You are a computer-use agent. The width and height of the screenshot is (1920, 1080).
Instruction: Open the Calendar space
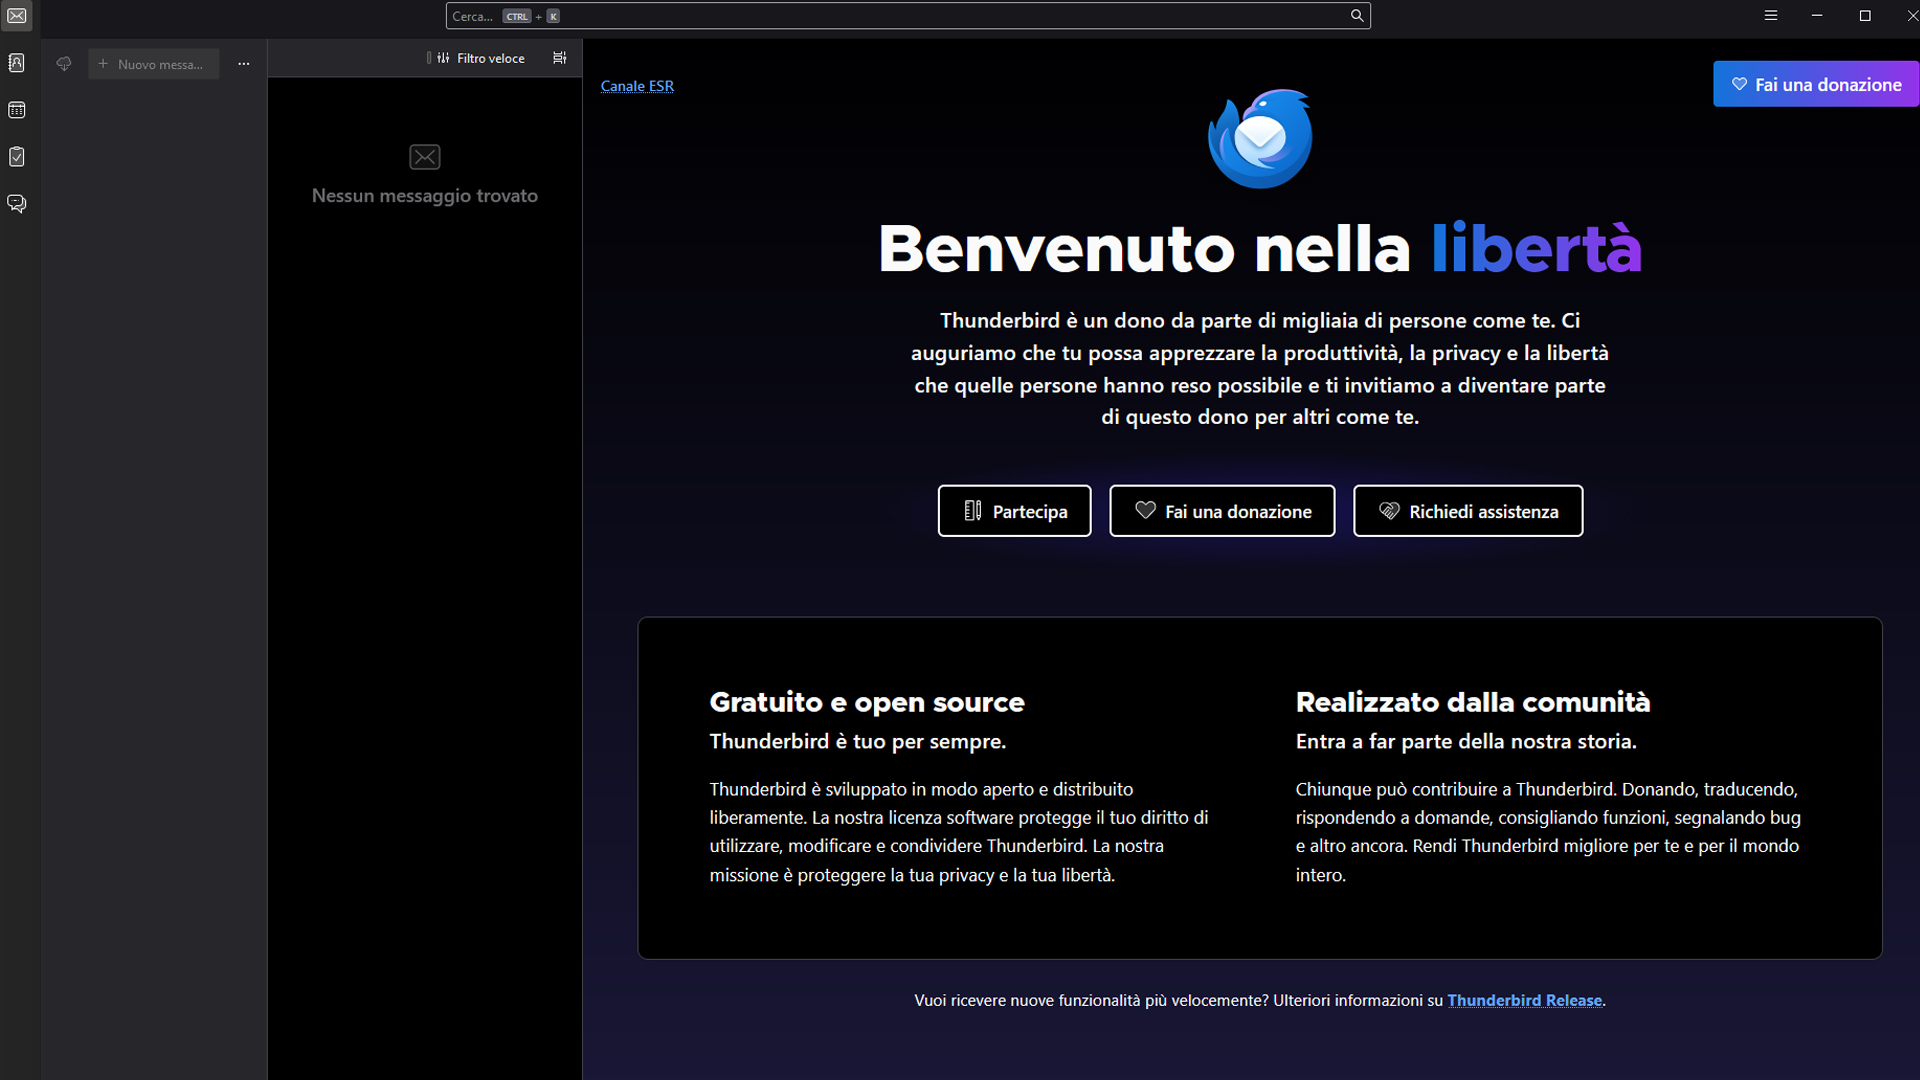(17, 110)
